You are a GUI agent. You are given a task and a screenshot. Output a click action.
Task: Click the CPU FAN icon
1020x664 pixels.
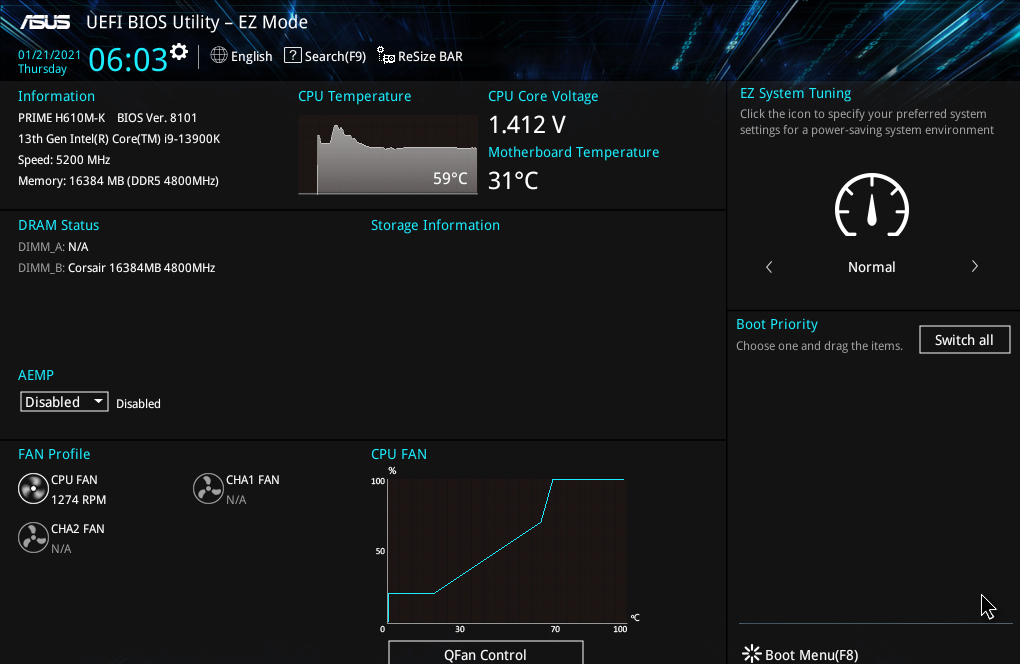(x=33, y=489)
